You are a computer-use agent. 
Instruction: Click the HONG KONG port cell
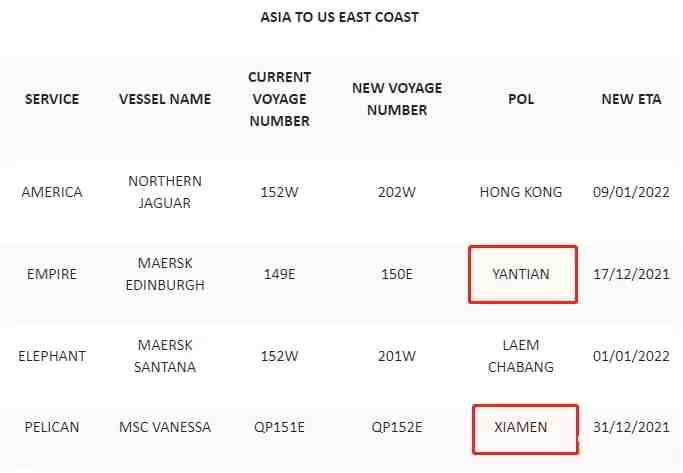click(x=521, y=192)
